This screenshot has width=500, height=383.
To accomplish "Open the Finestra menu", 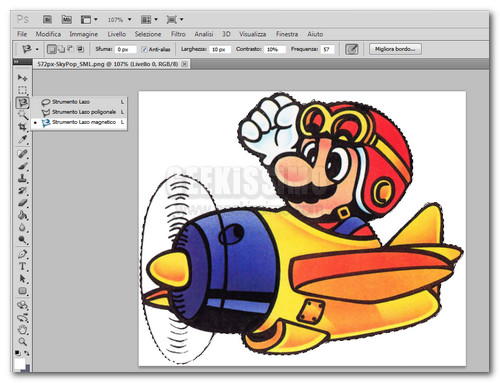I will (x=287, y=34).
